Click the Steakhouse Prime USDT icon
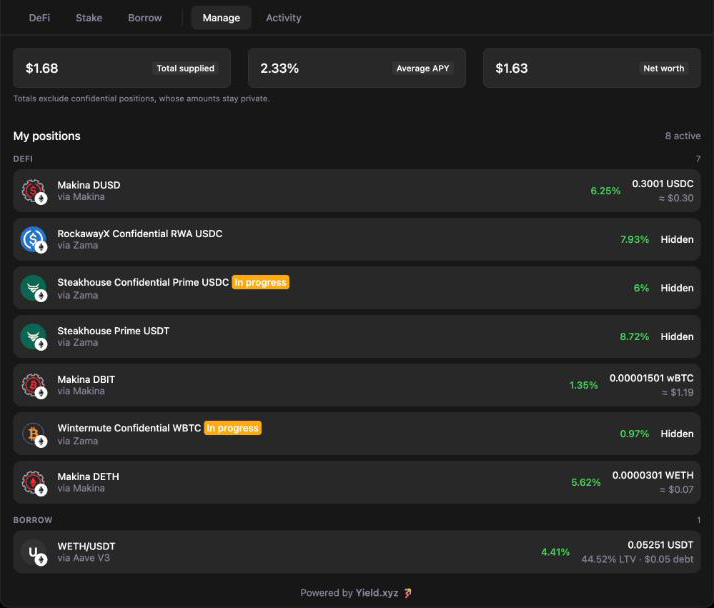Screen dimensions: 714x608 34,337
